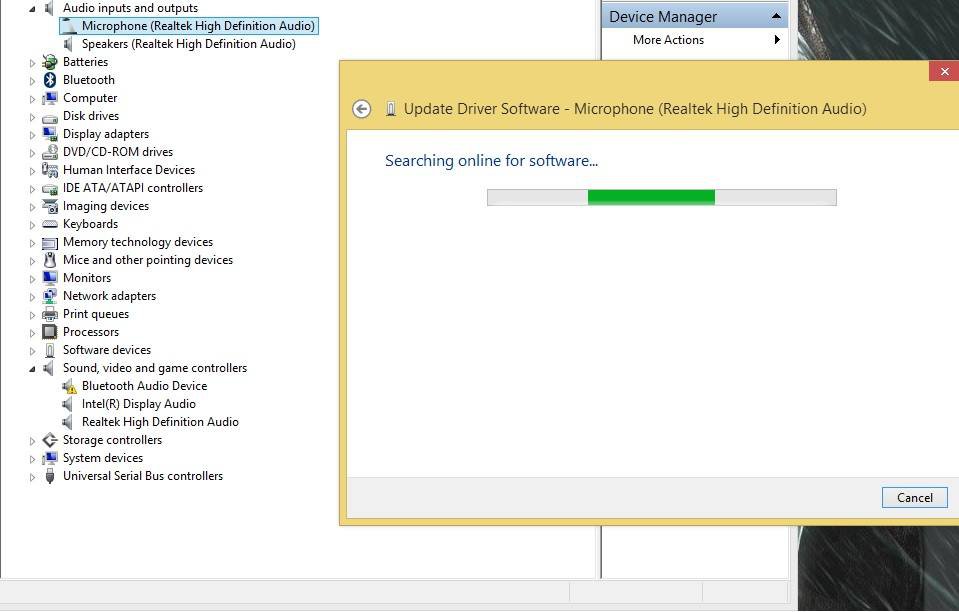Select the System devices category label
This screenshot has width=959, height=612.
pos(103,458)
